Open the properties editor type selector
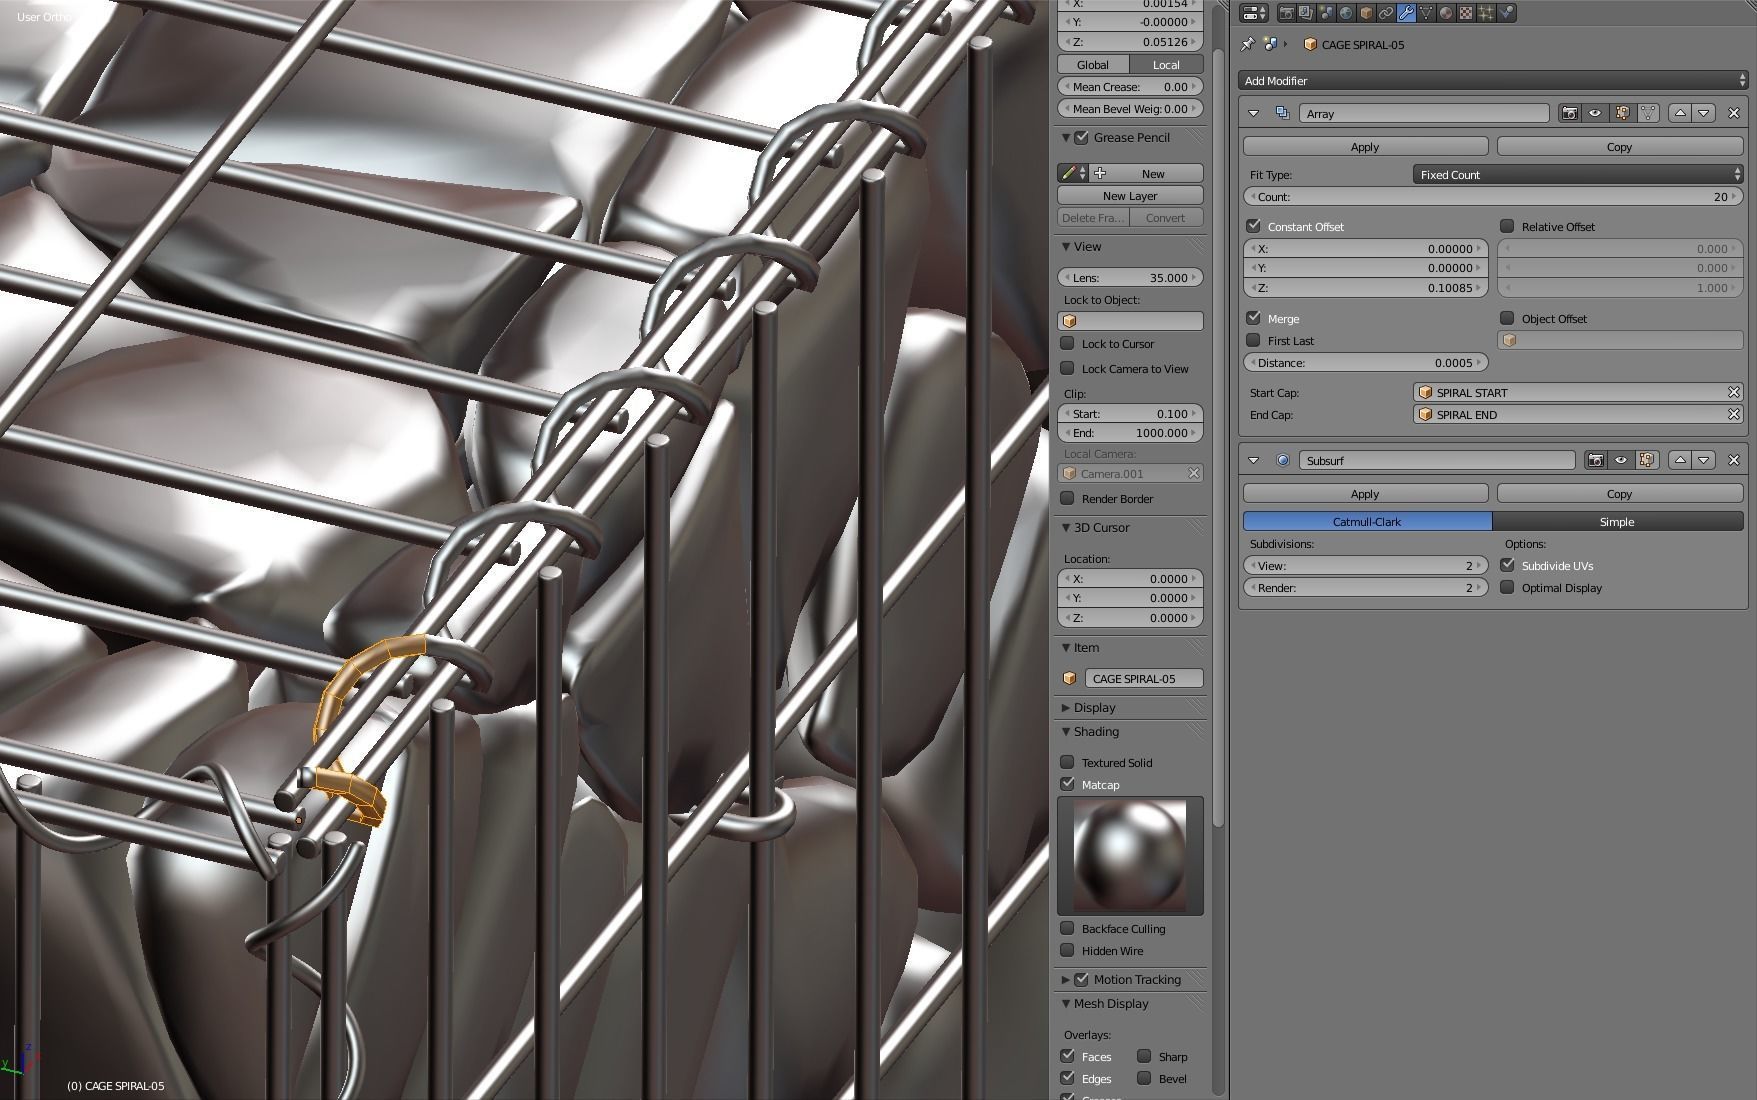The width and height of the screenshot is (1757, 1100). [x=1254, y=13]
